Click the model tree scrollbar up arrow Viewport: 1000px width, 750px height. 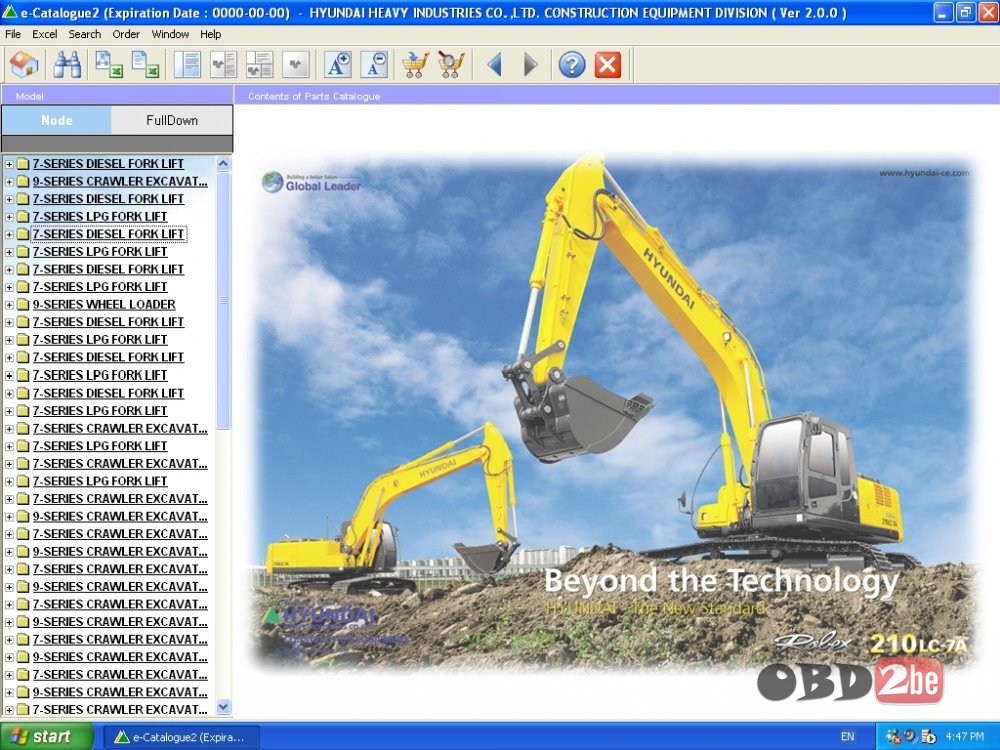[223, 164]
